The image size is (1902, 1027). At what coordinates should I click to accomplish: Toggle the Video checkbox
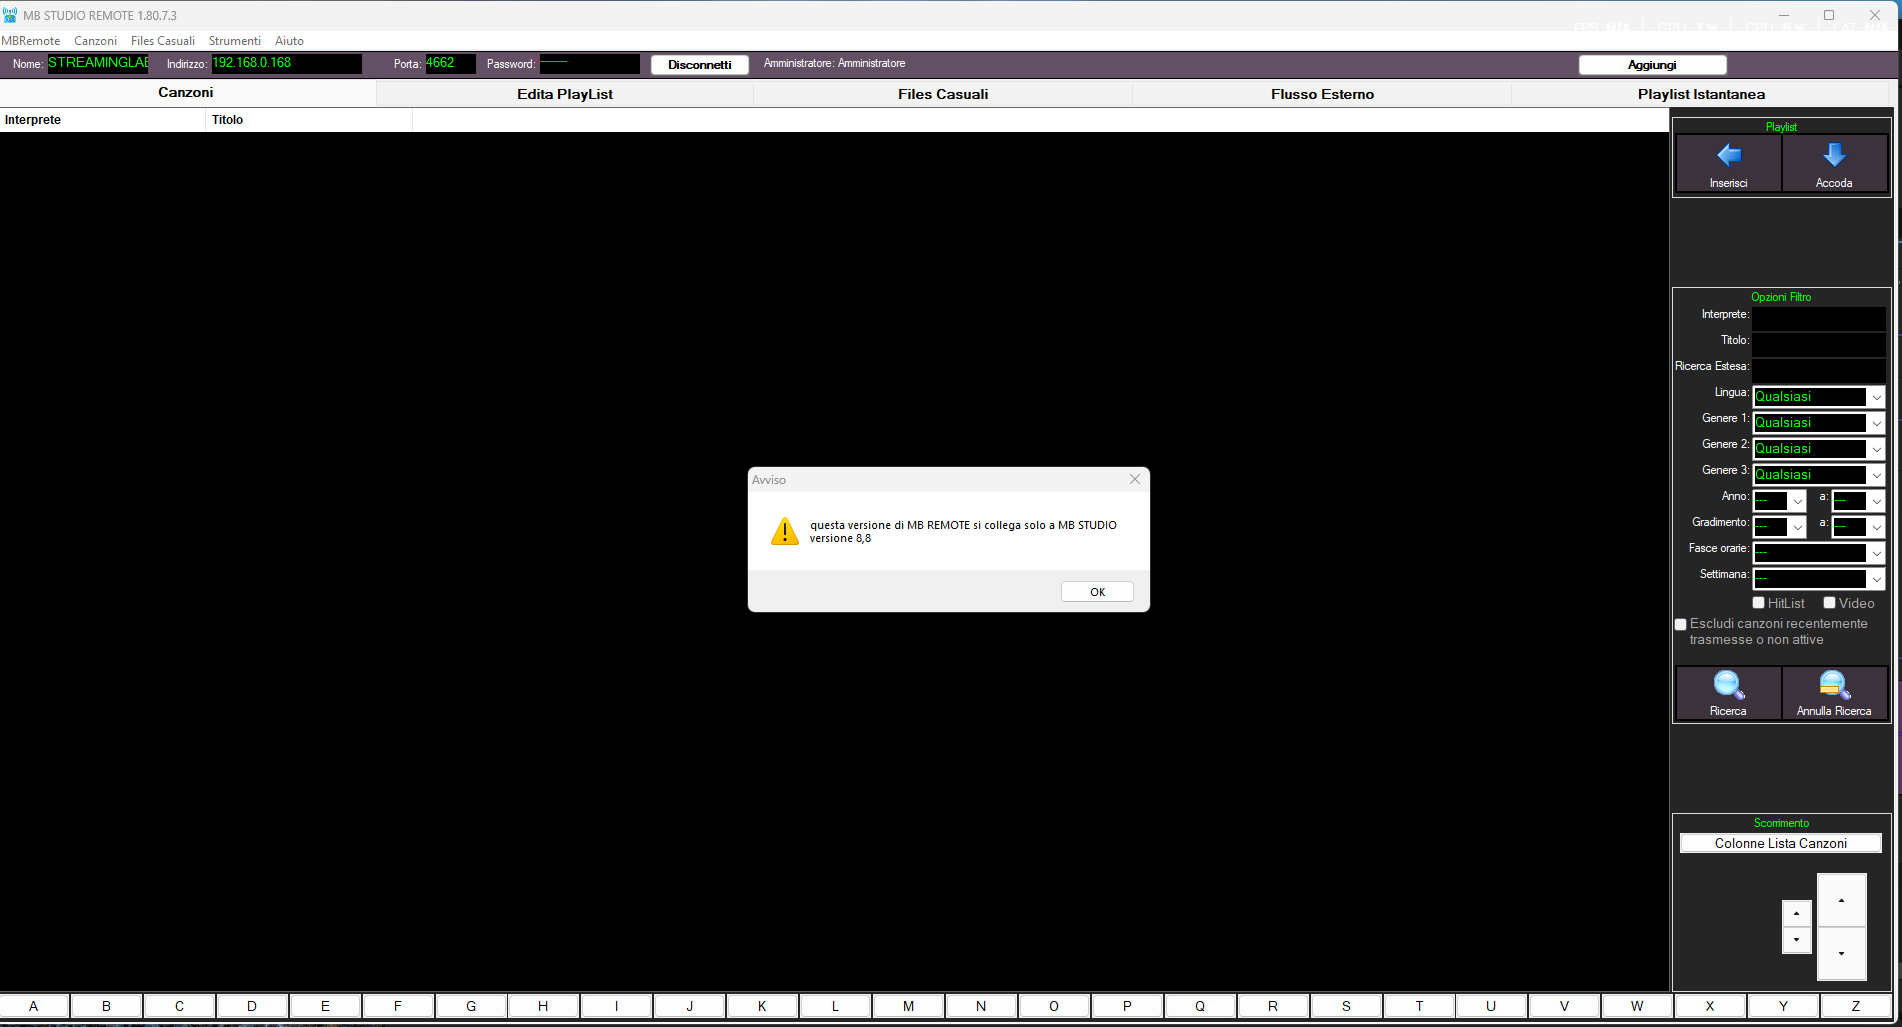coord(1829,603)
